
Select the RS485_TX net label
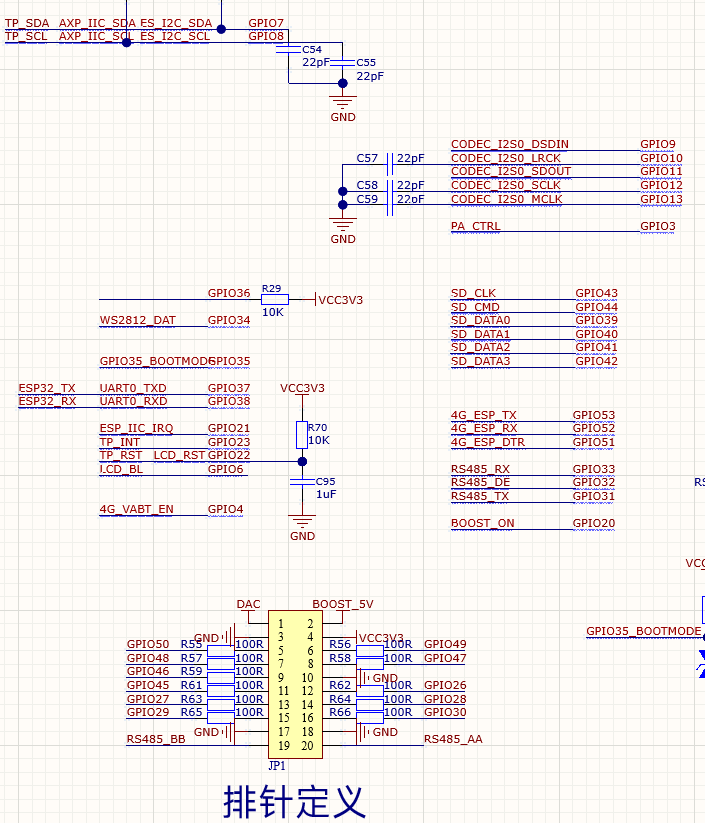[x=480, y=497]
